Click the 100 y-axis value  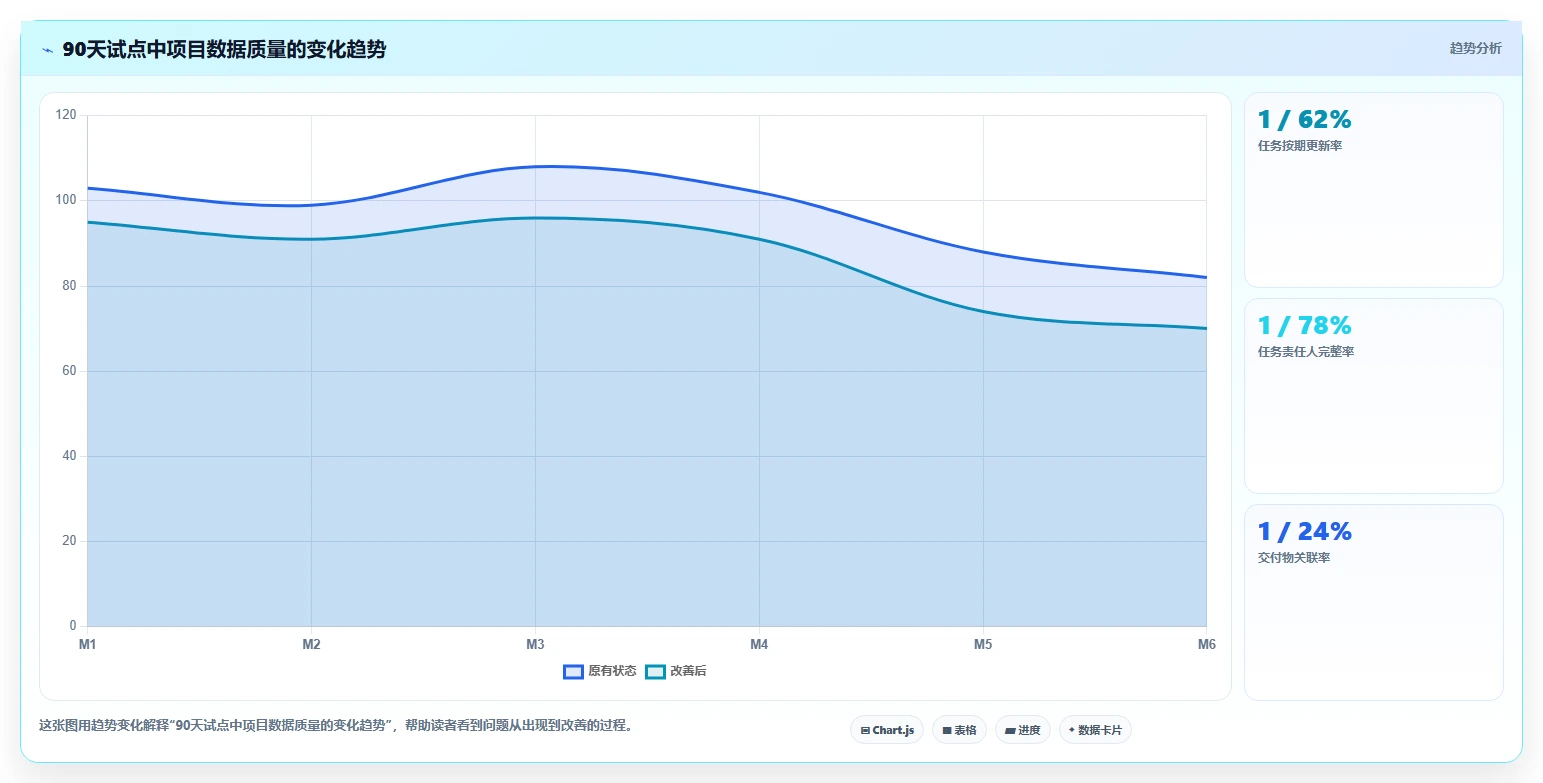66,200
